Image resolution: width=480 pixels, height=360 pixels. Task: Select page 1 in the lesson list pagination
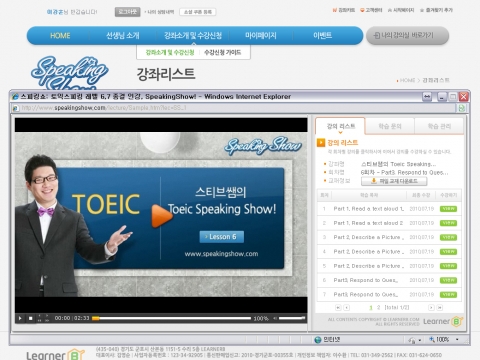pos(371,307)
